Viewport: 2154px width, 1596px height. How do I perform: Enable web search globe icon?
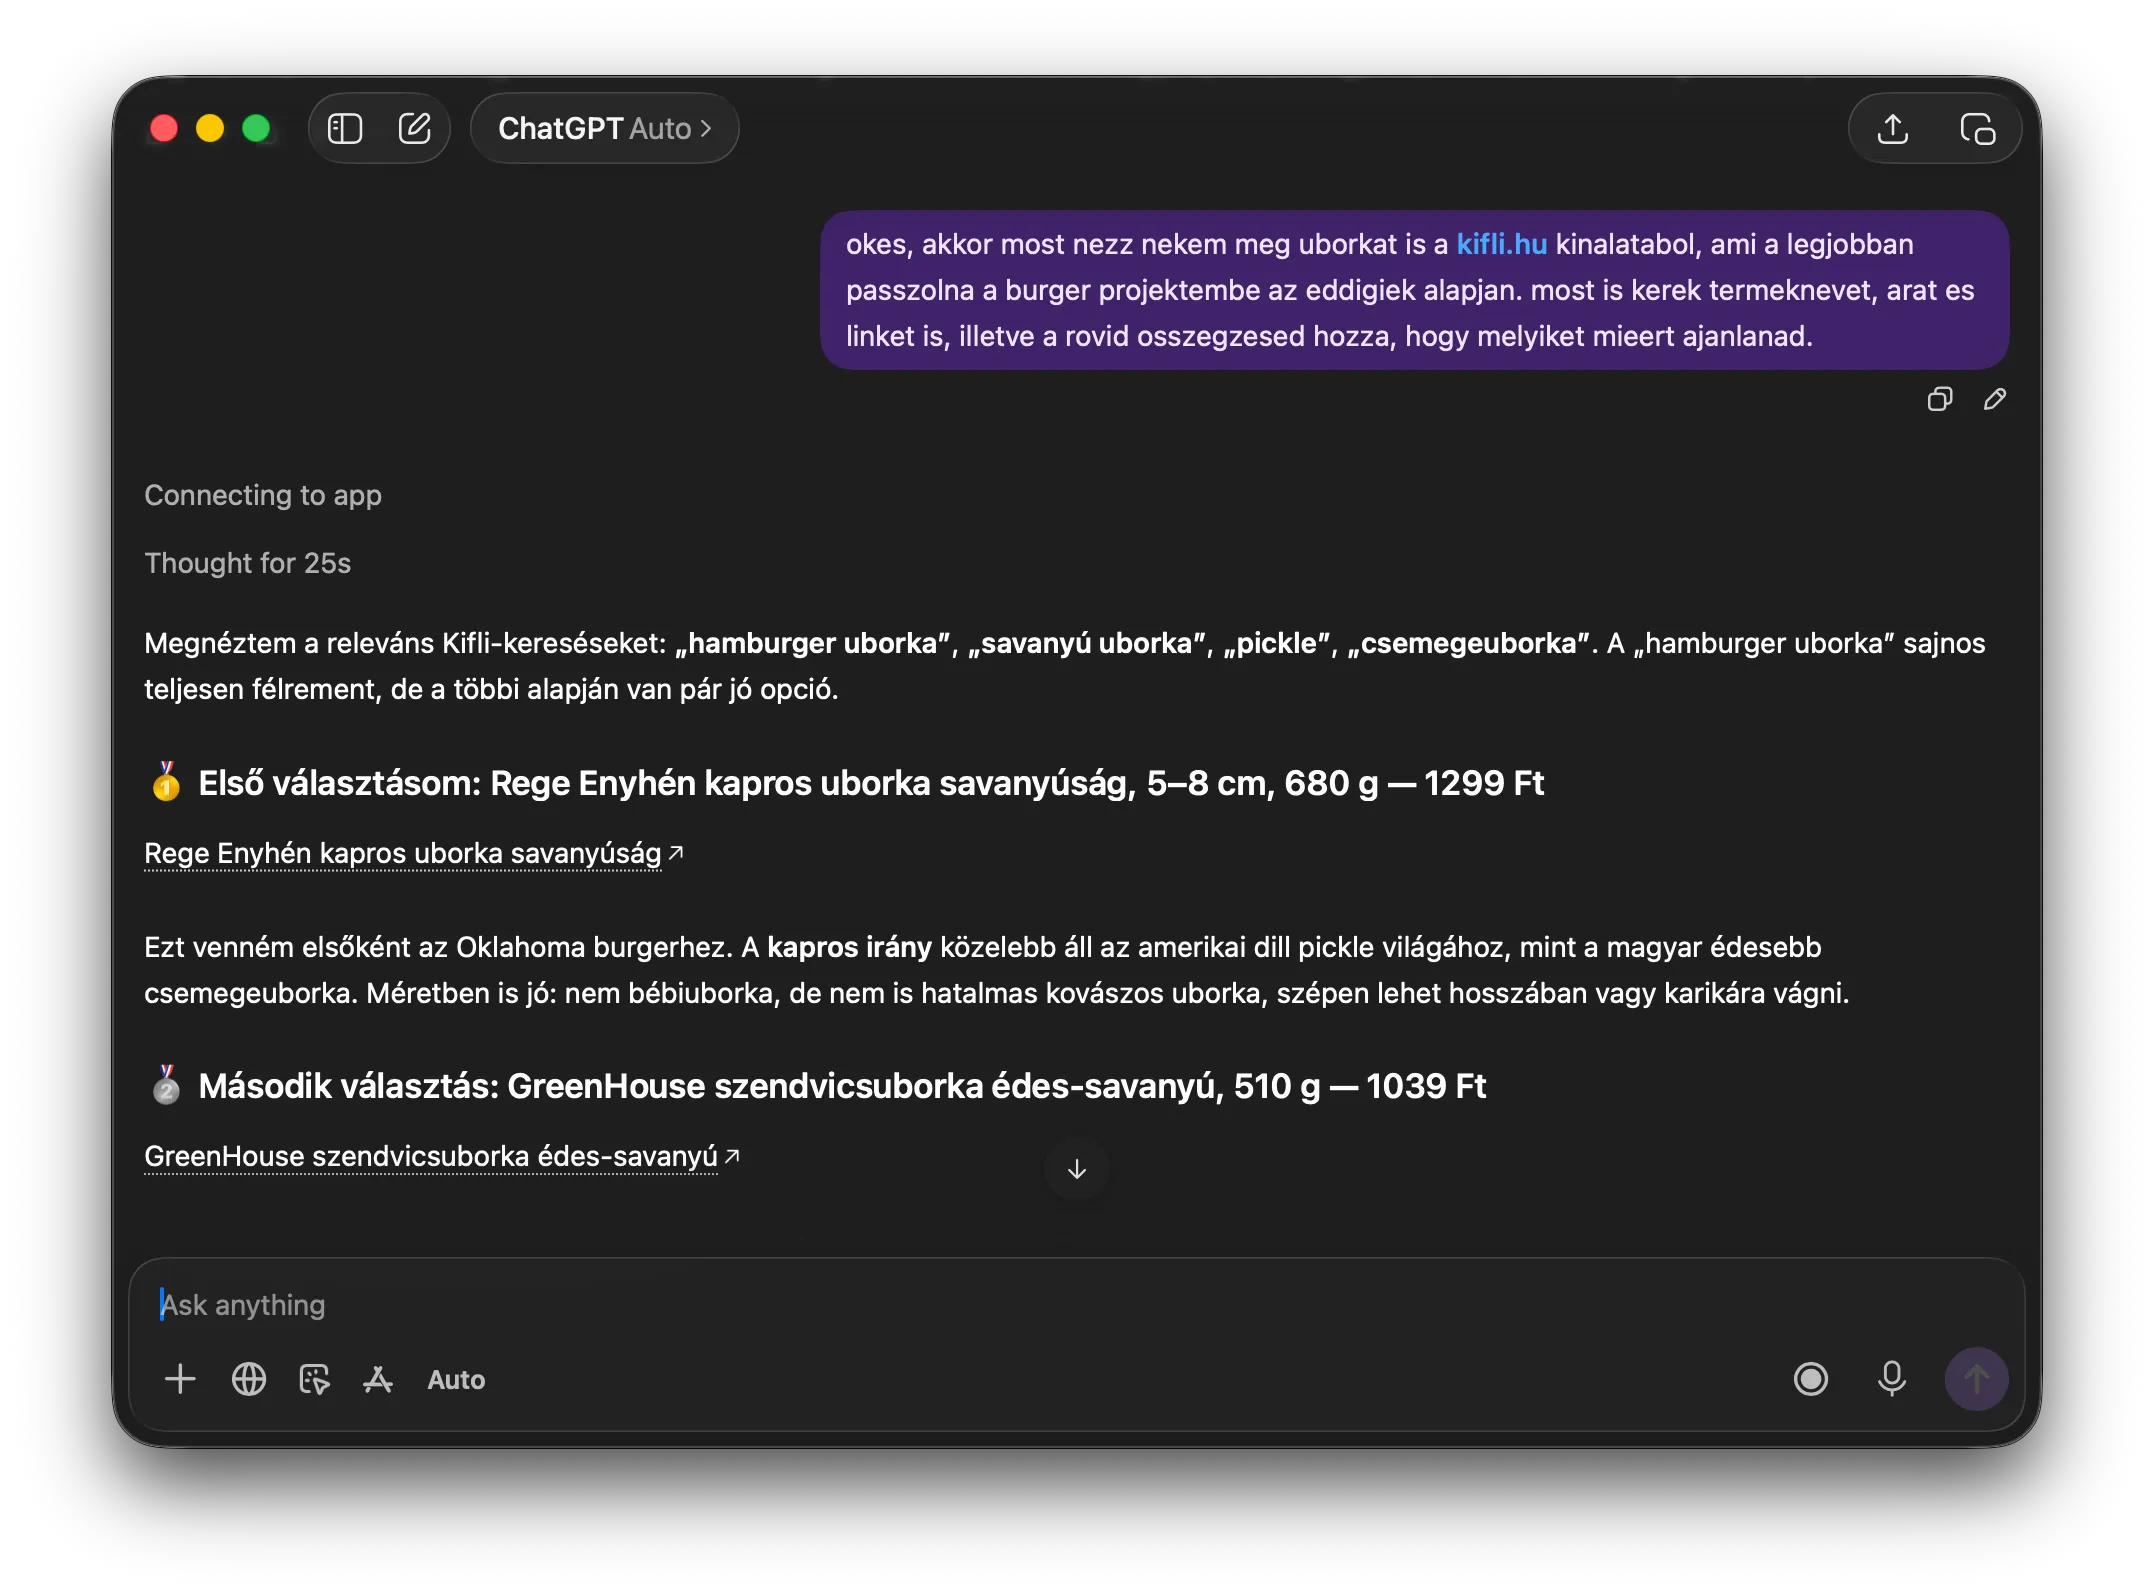pos(248,1379)
